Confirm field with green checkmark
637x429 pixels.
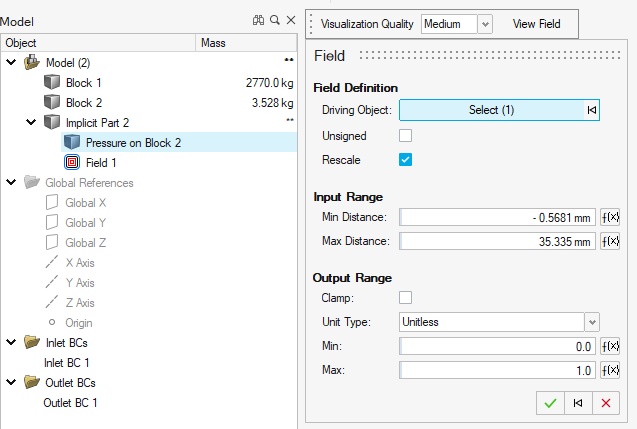(x=549, y=403)
